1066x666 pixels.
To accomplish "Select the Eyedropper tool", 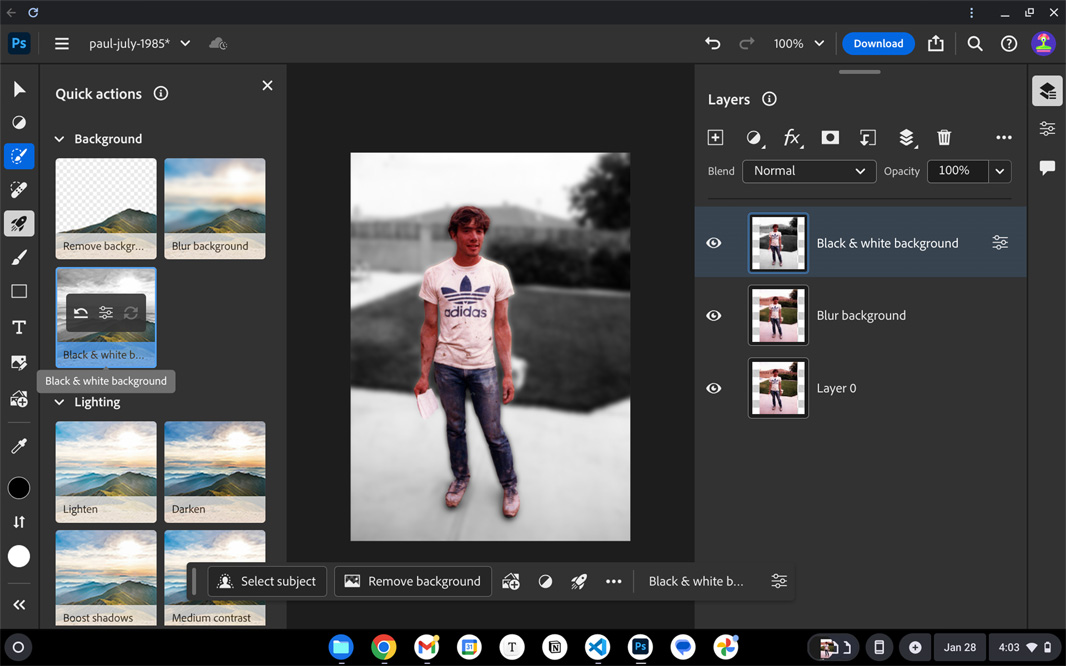I will 19,446.
